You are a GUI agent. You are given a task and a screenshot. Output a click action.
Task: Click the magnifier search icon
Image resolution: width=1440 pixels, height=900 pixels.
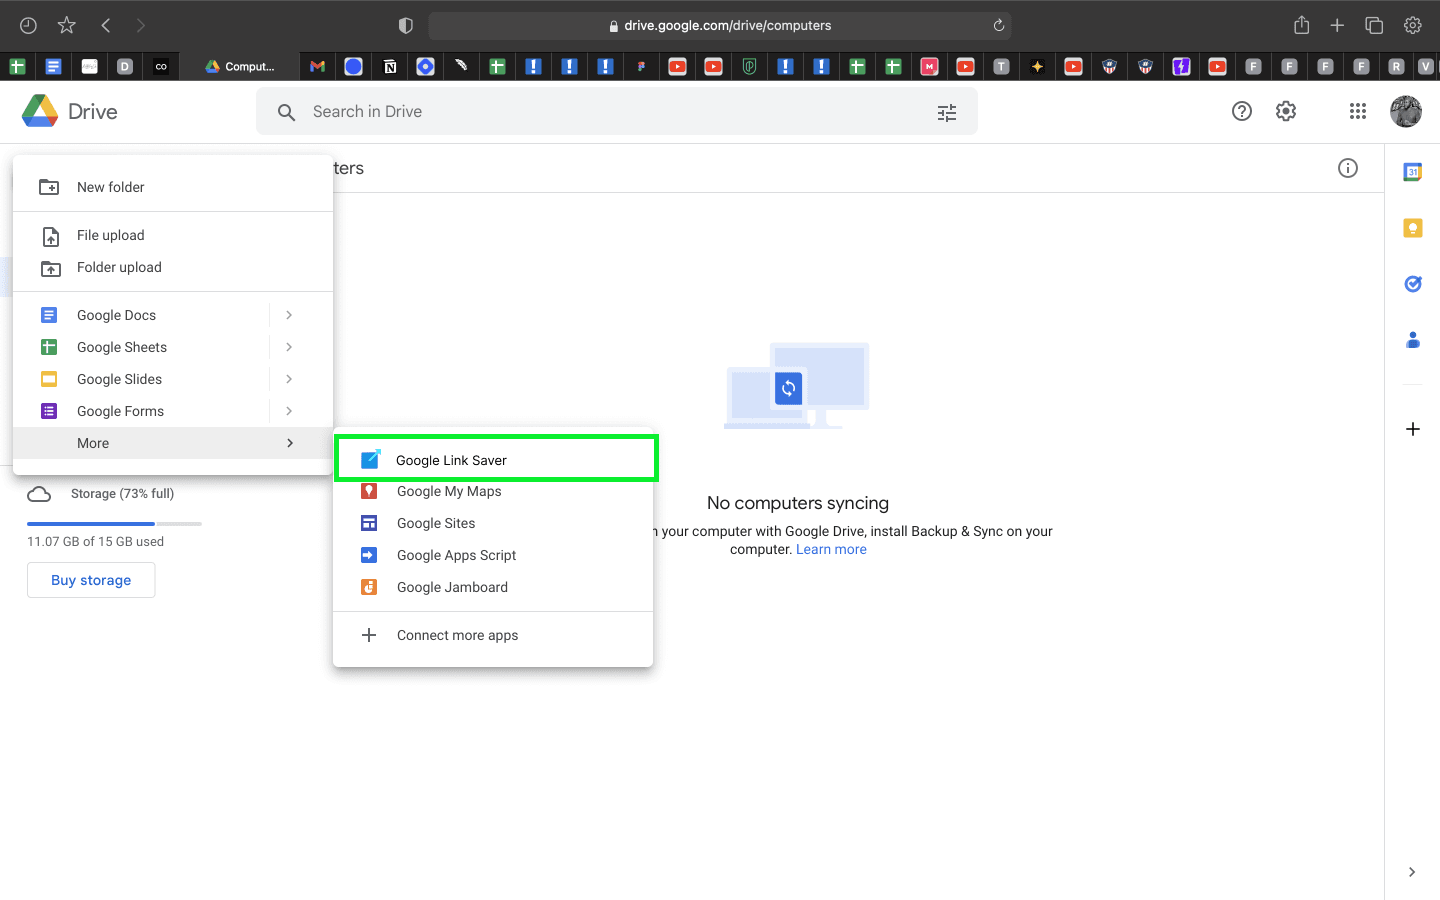click(286, 112)
